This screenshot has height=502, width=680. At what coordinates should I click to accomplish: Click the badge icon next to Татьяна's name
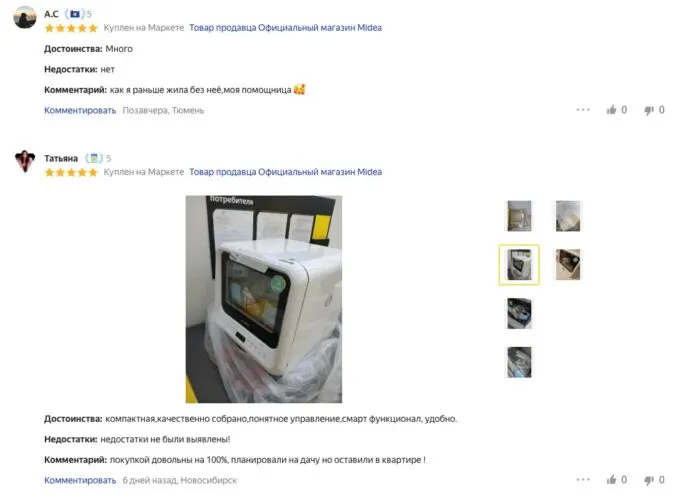(94, 158)
